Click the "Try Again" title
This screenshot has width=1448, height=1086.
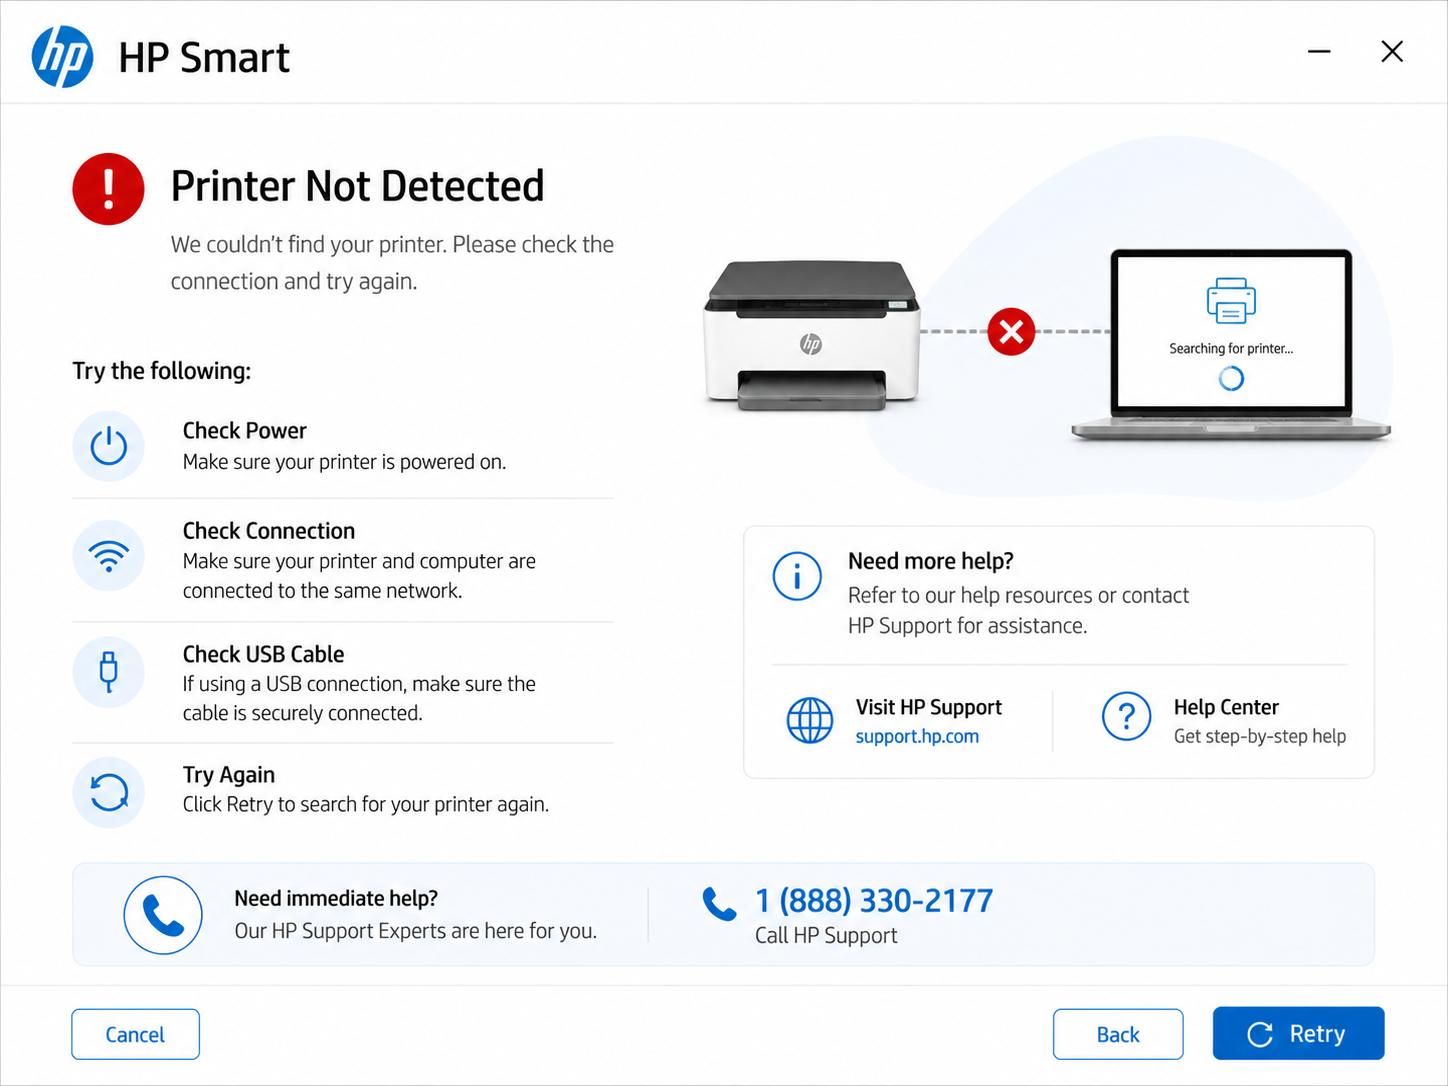pyautogui.click(x=228, y=775)
